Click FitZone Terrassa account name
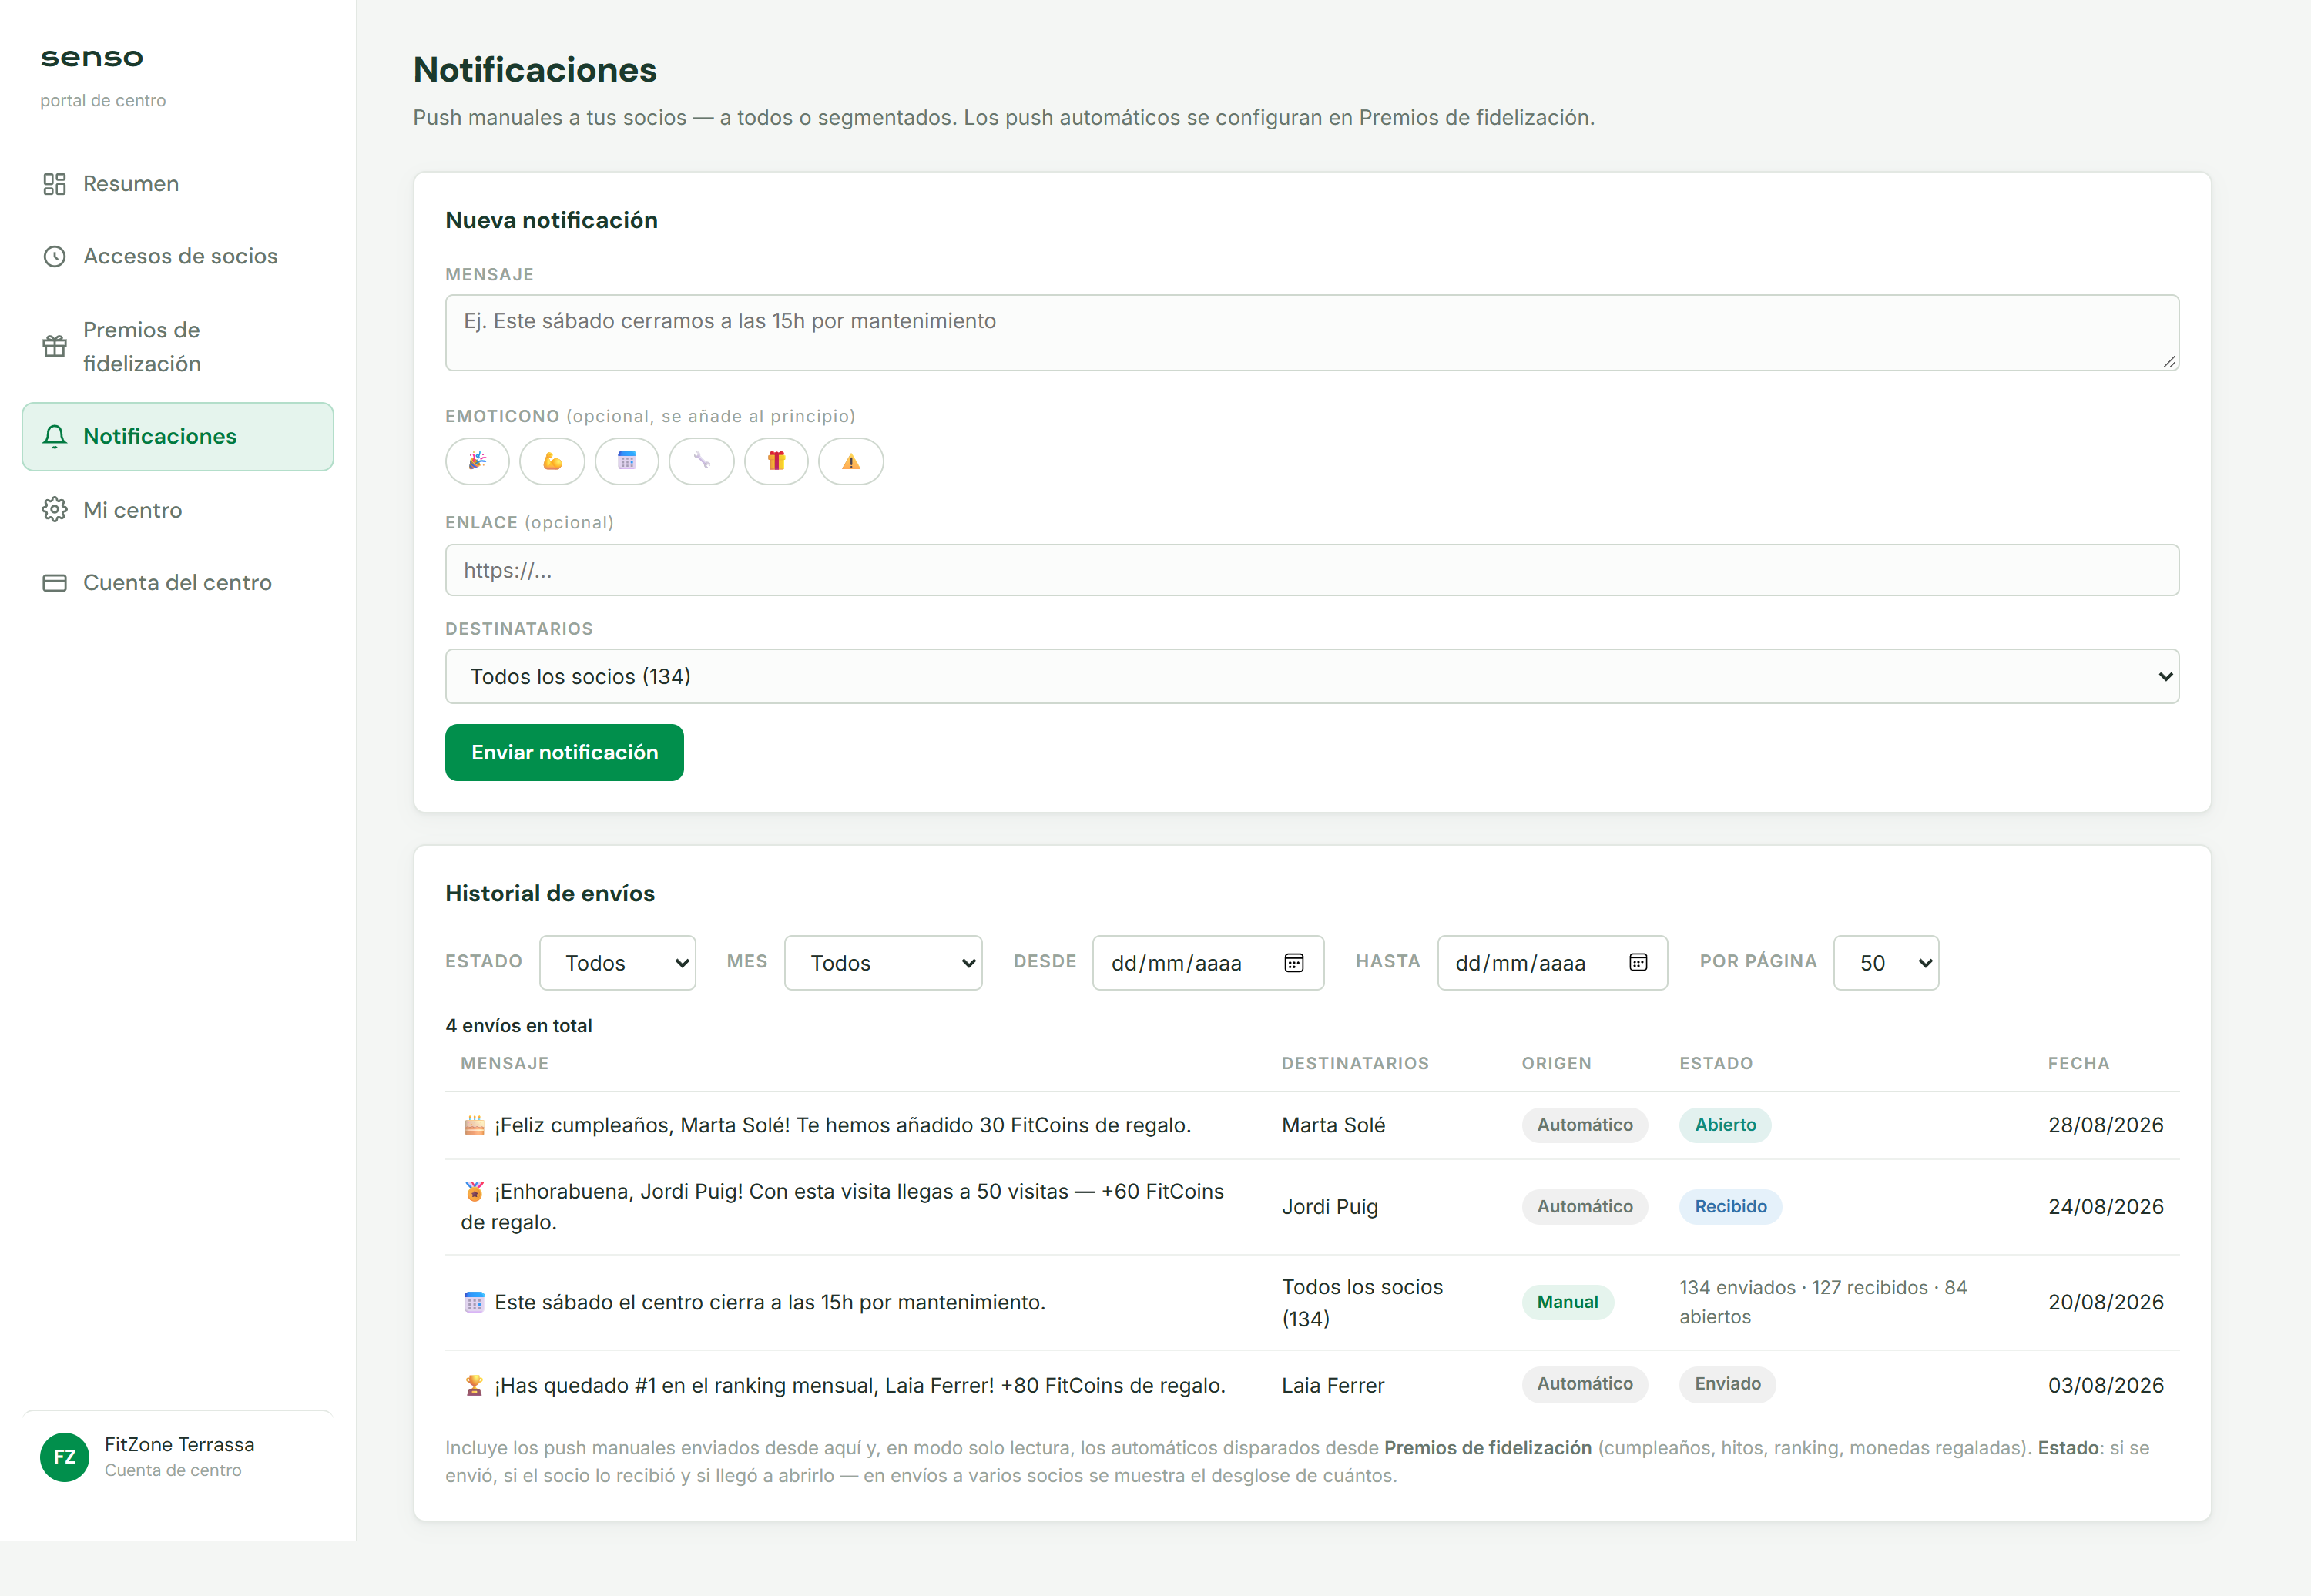Image resolution: width=2311 pixels, height=1596 pixels. click(179, 1444)
